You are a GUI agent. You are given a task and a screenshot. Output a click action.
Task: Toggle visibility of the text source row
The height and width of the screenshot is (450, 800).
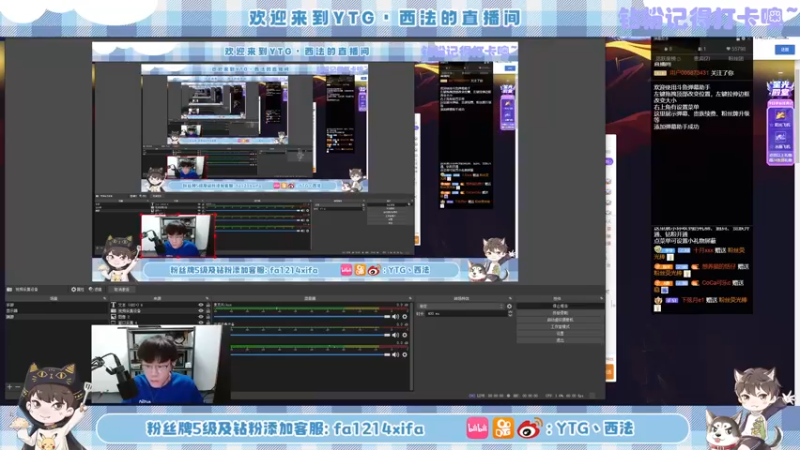pyautogui.click(x=201, y=305)
